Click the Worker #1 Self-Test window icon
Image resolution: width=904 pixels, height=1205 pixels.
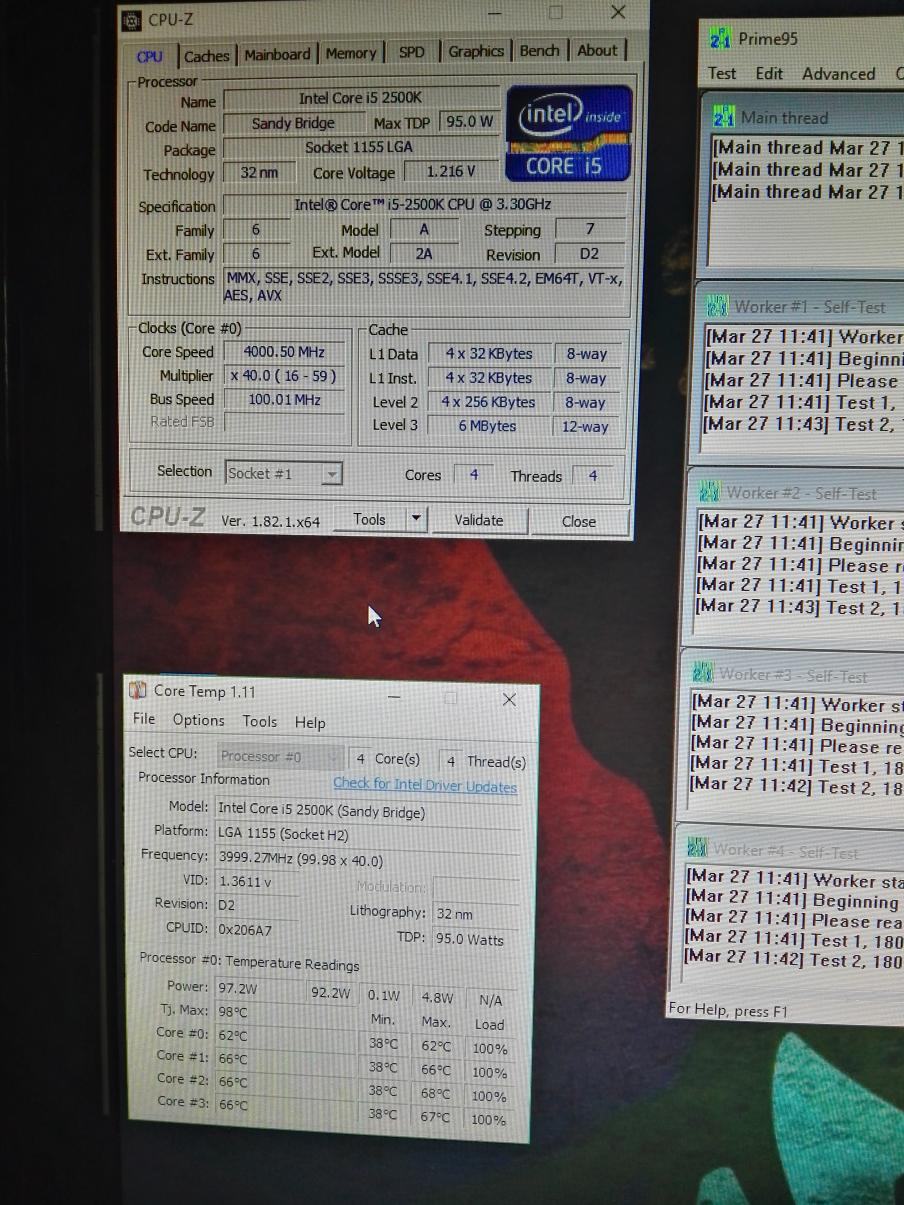click(x=717, y=306)
